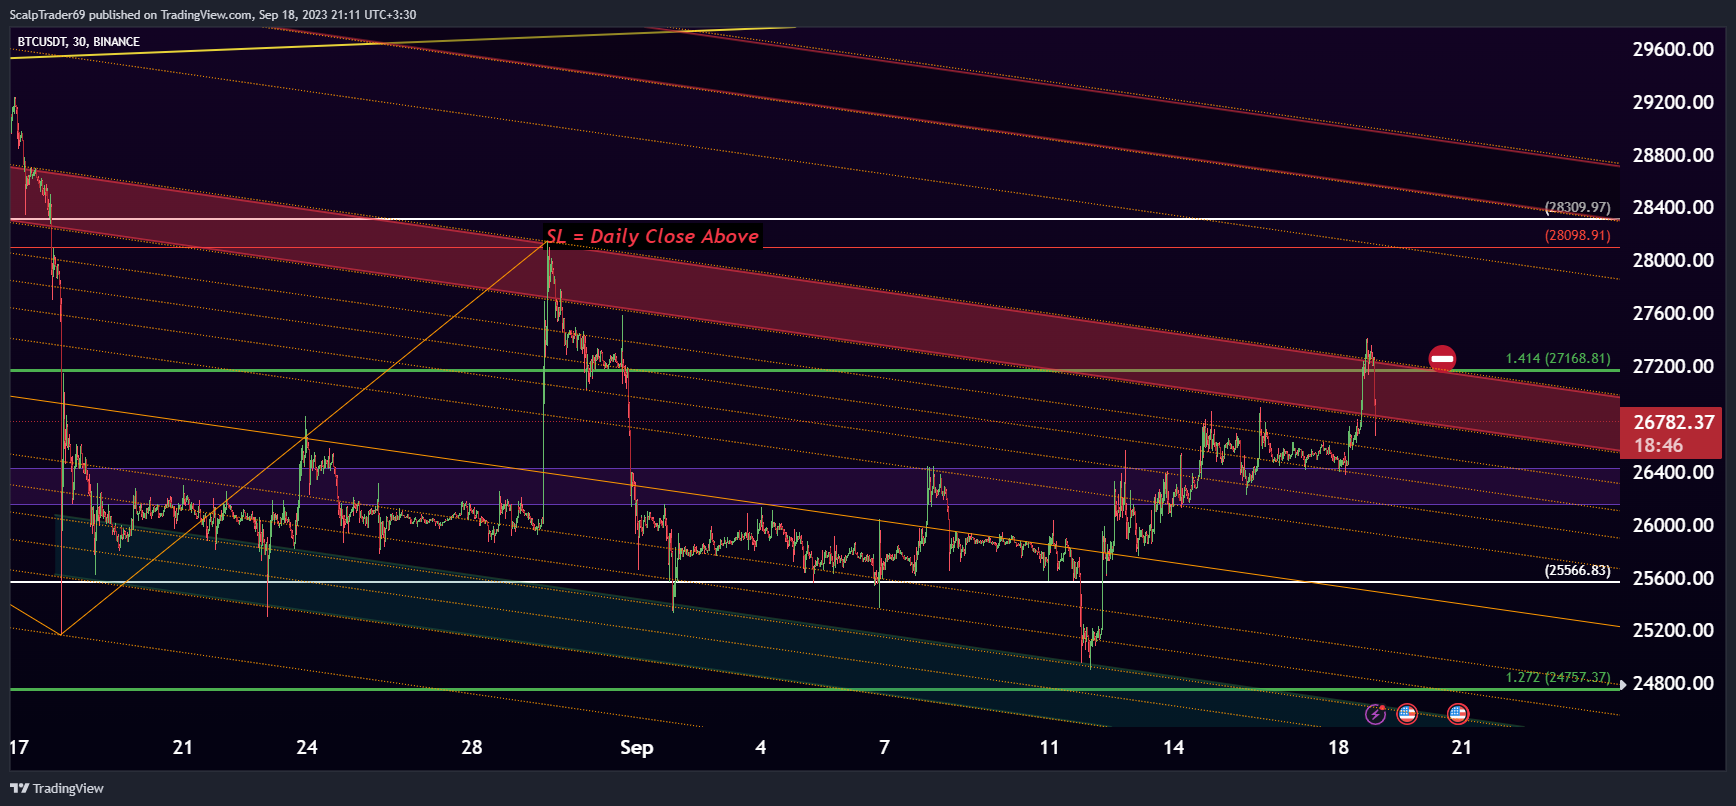Click the 29600.00 price axis label

point(1673,49)
